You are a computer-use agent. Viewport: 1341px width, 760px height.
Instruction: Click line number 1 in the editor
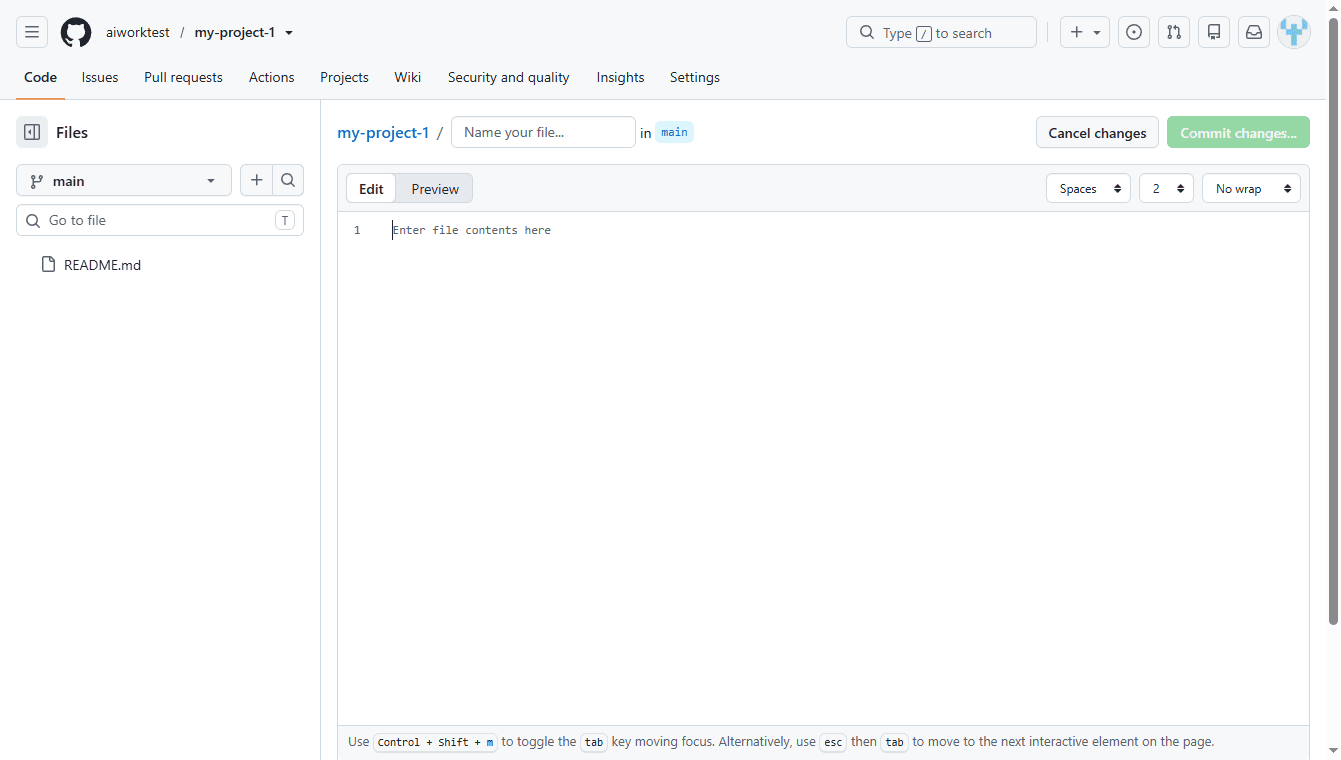(x=357, y=230)
